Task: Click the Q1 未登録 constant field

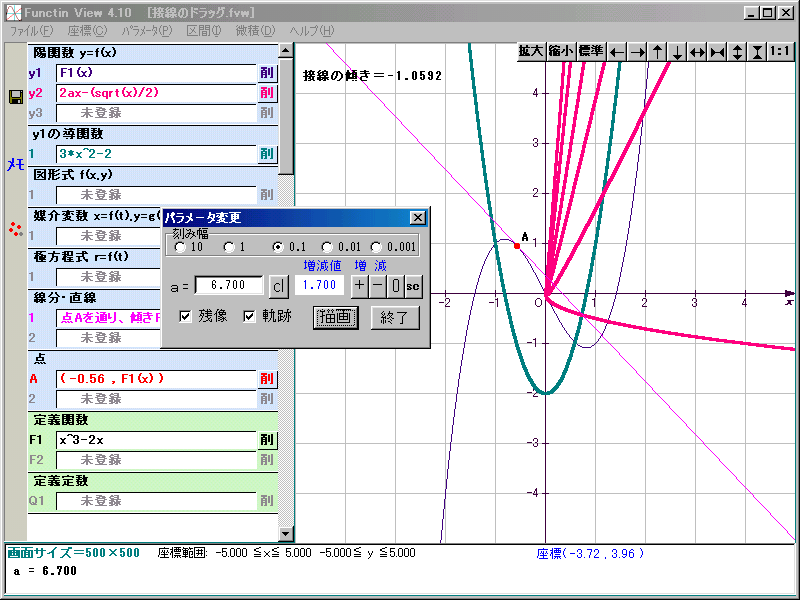Action: 156,501
